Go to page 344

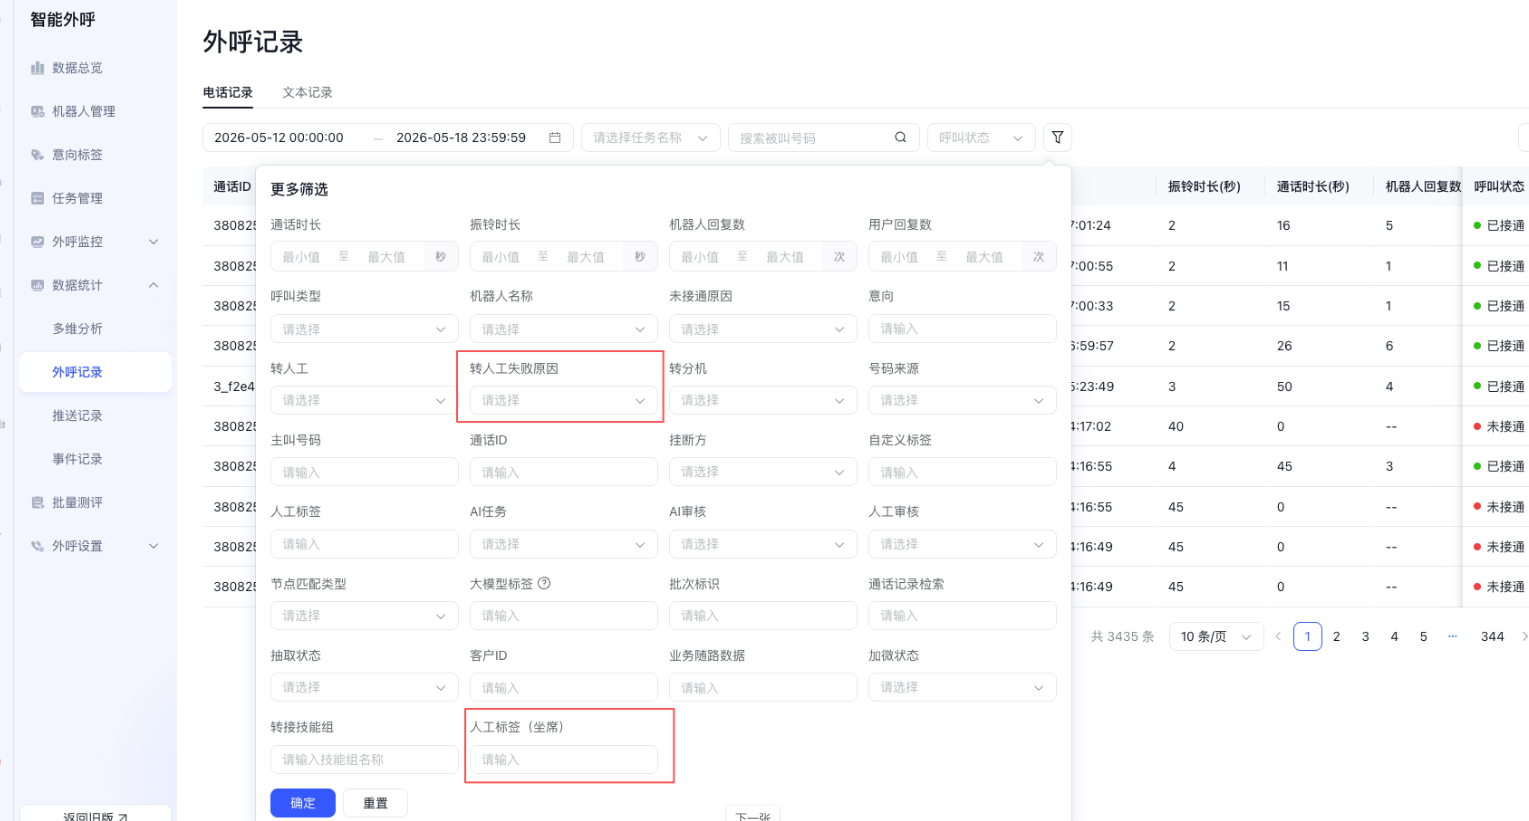(1492, 637)
